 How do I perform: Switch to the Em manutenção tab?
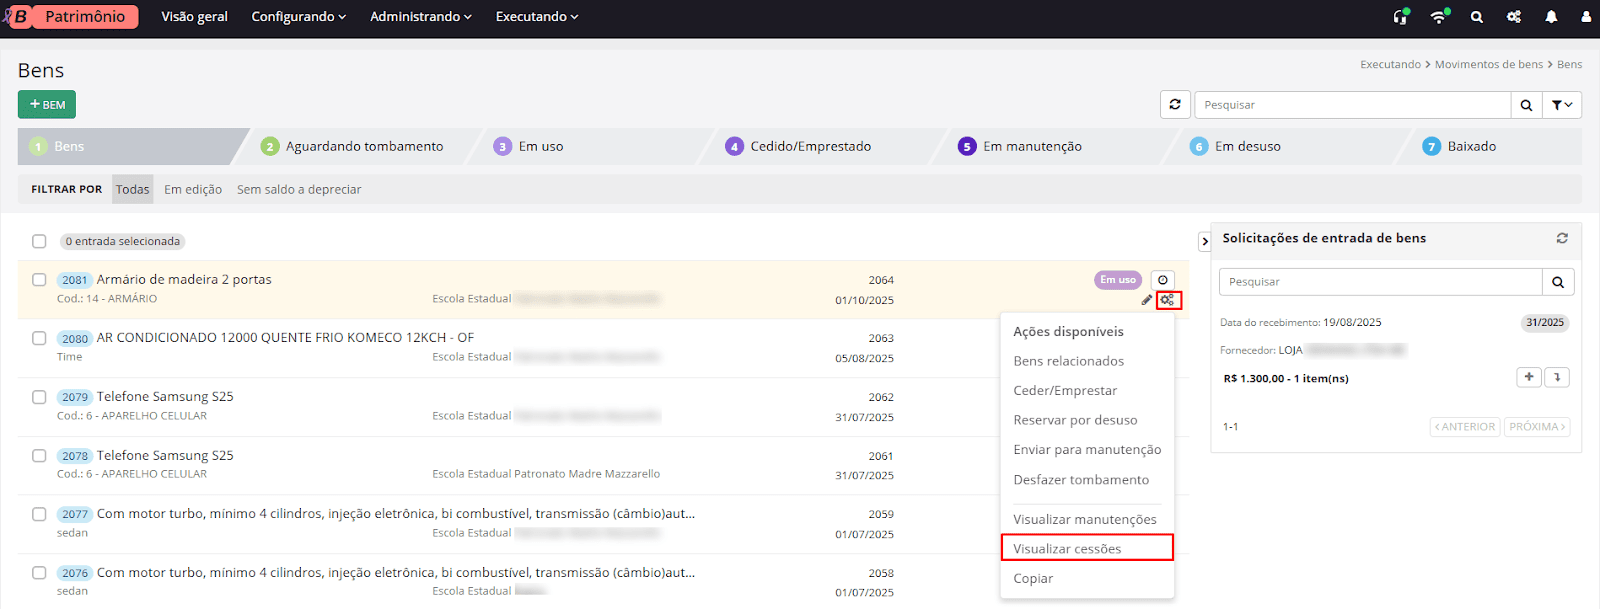click(1032, 146)
